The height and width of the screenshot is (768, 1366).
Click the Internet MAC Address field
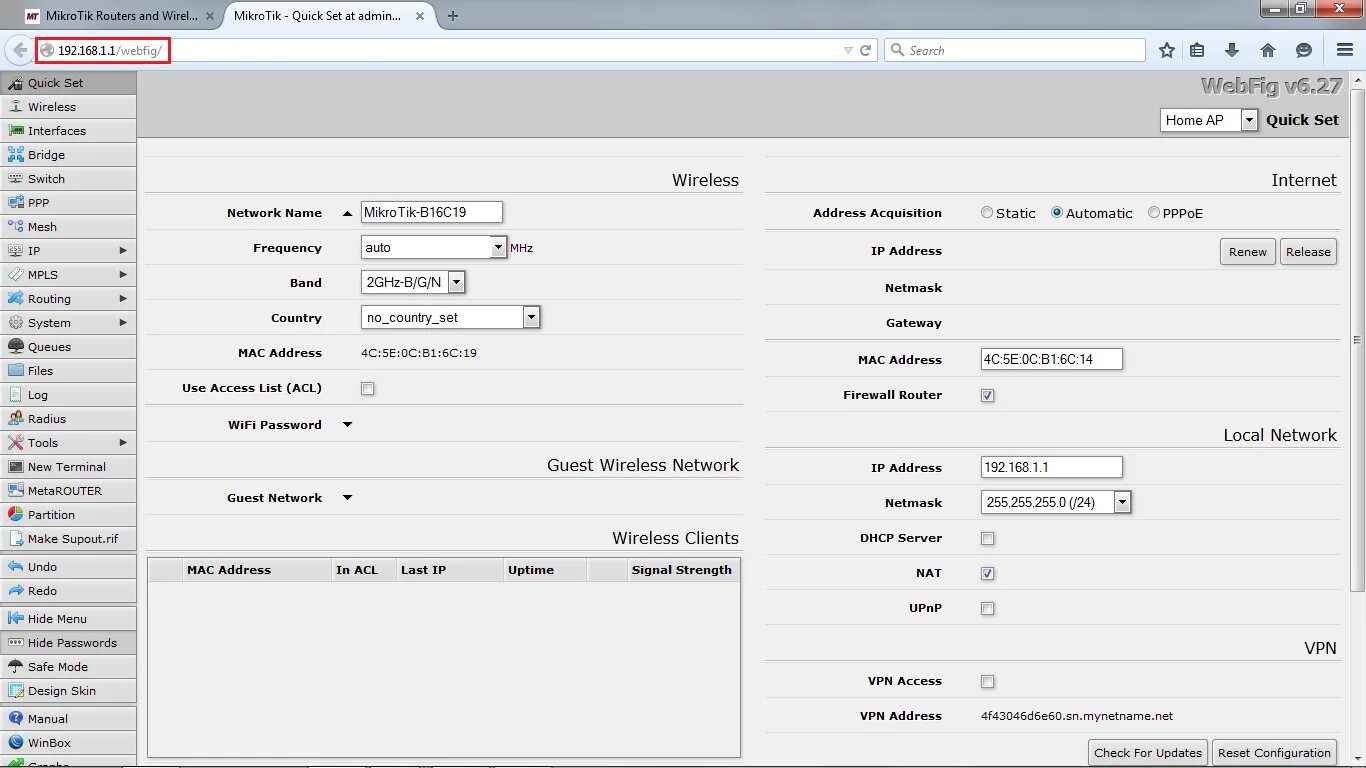(1052, 359)
